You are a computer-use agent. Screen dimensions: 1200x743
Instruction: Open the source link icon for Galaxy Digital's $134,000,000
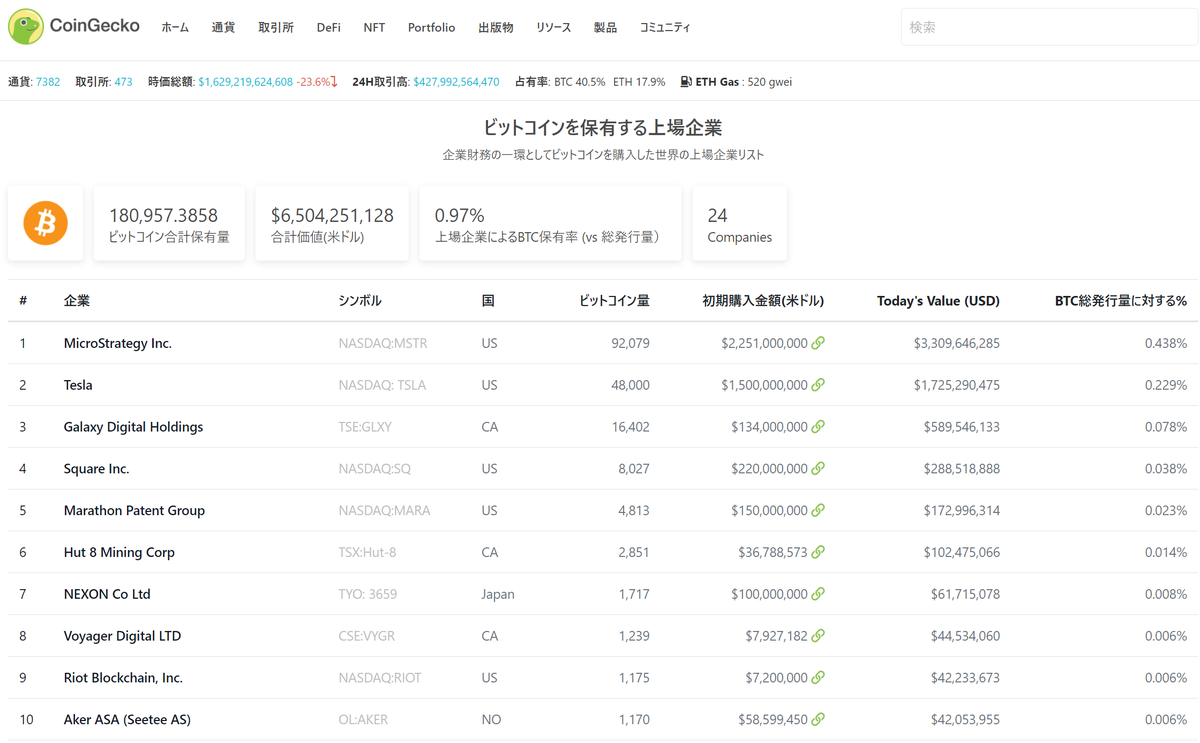tap(818, 427)
